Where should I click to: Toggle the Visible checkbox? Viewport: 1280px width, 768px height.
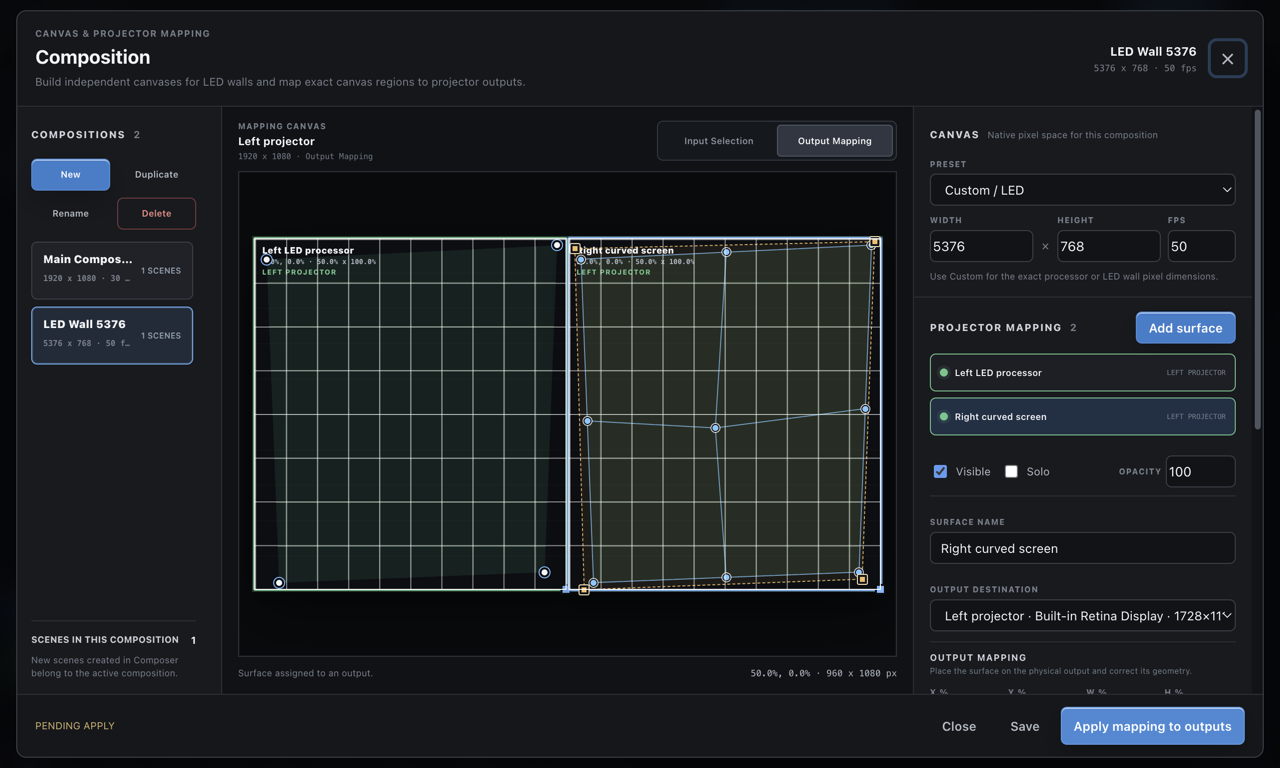pos(940,471)
